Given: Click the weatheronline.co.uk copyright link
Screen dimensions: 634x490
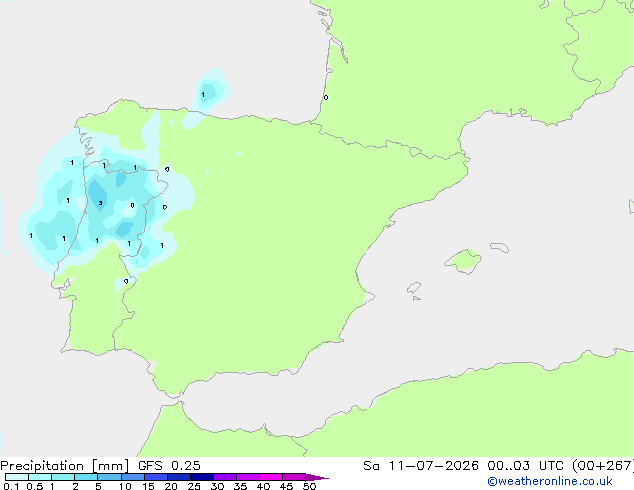Looking at the screenshot, I should tap(550, 481).
